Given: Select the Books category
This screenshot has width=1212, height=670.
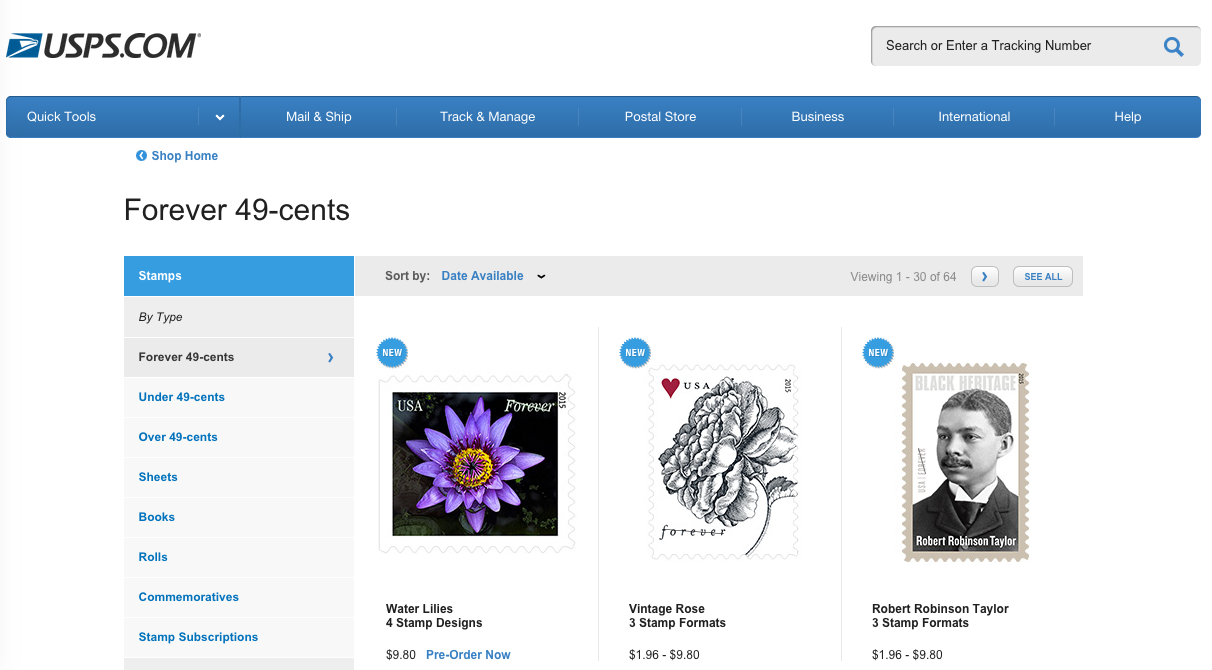Looking at the screenshot, I should click(x=239, y=517).
